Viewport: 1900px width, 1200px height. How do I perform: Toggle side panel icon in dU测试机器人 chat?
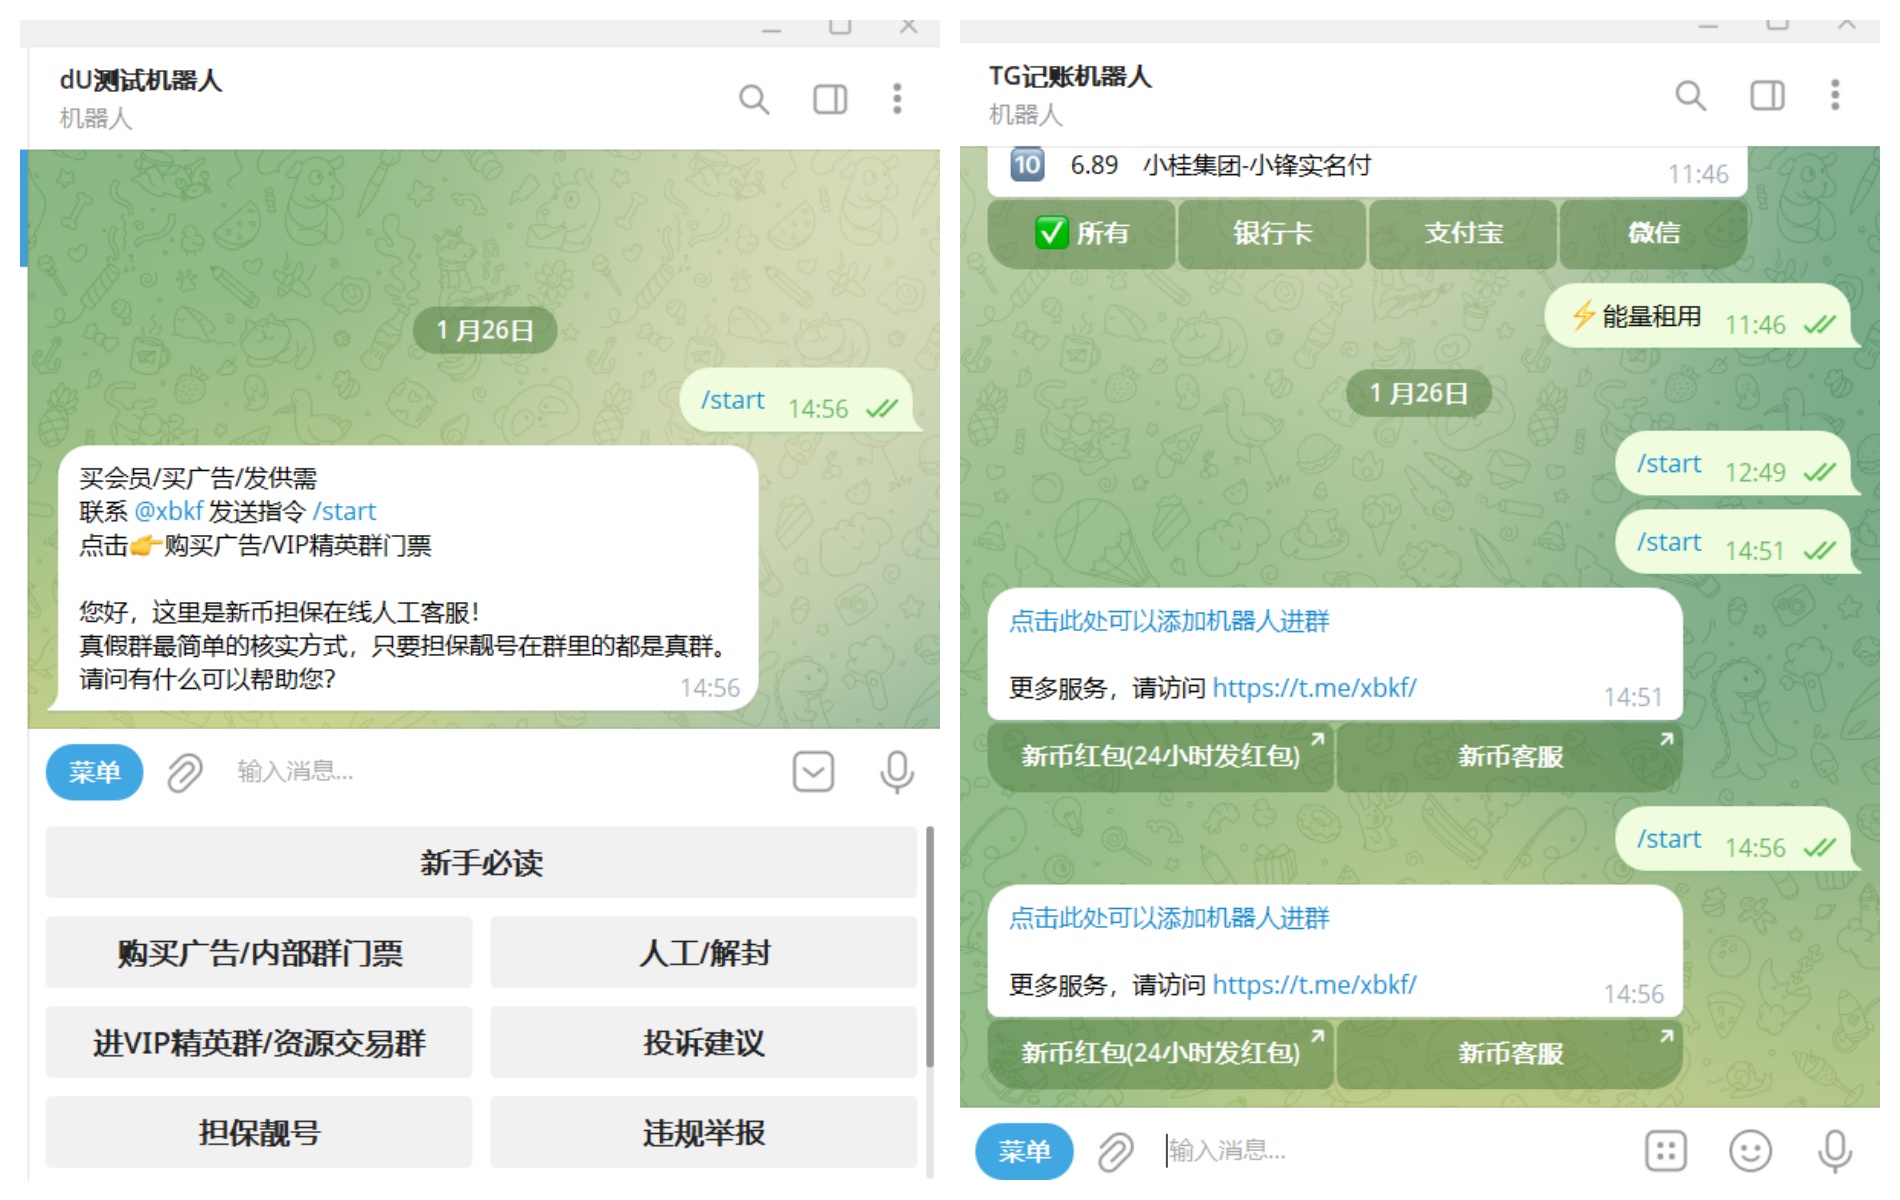click(x=830, y=100)
